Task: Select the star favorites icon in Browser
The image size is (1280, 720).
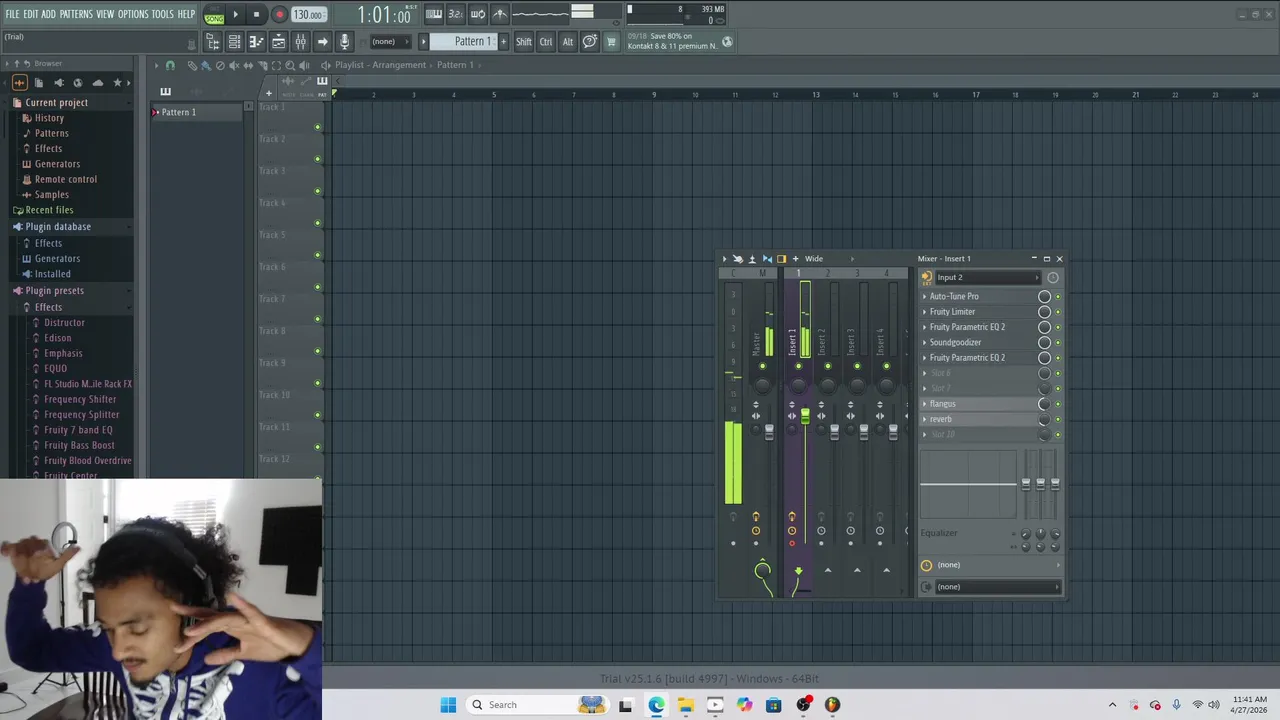Action: (117, 83)
